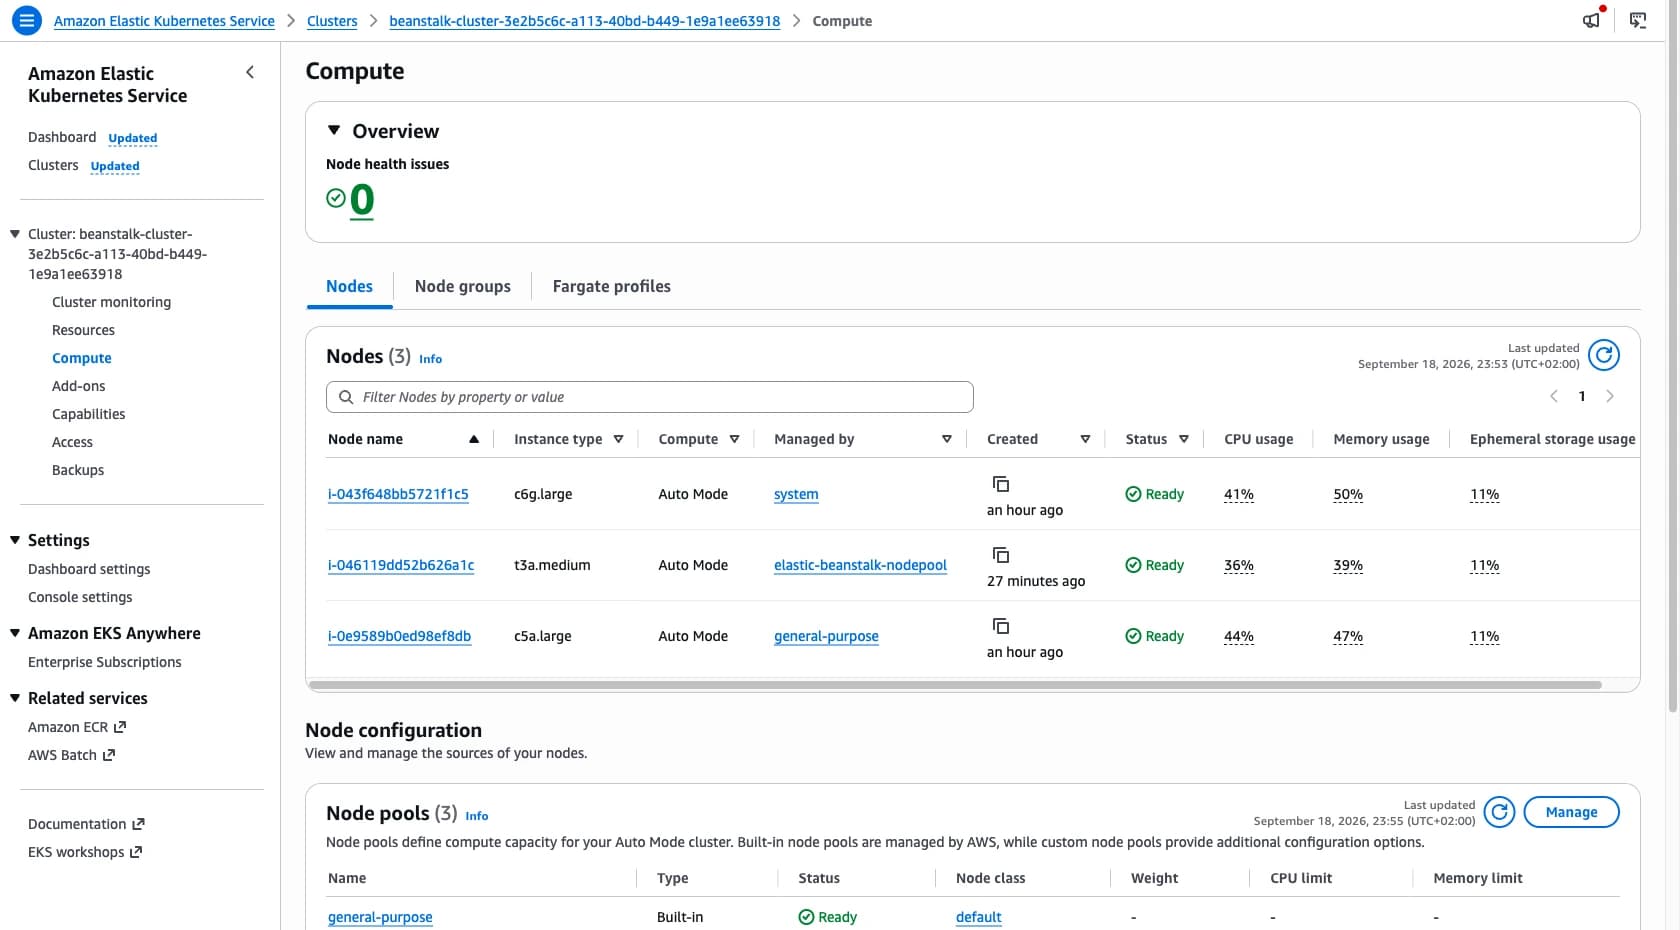Open Enterprise Subscriptions in sidebar
Viewport: 1680px width, 930px height.
point(105,662)
